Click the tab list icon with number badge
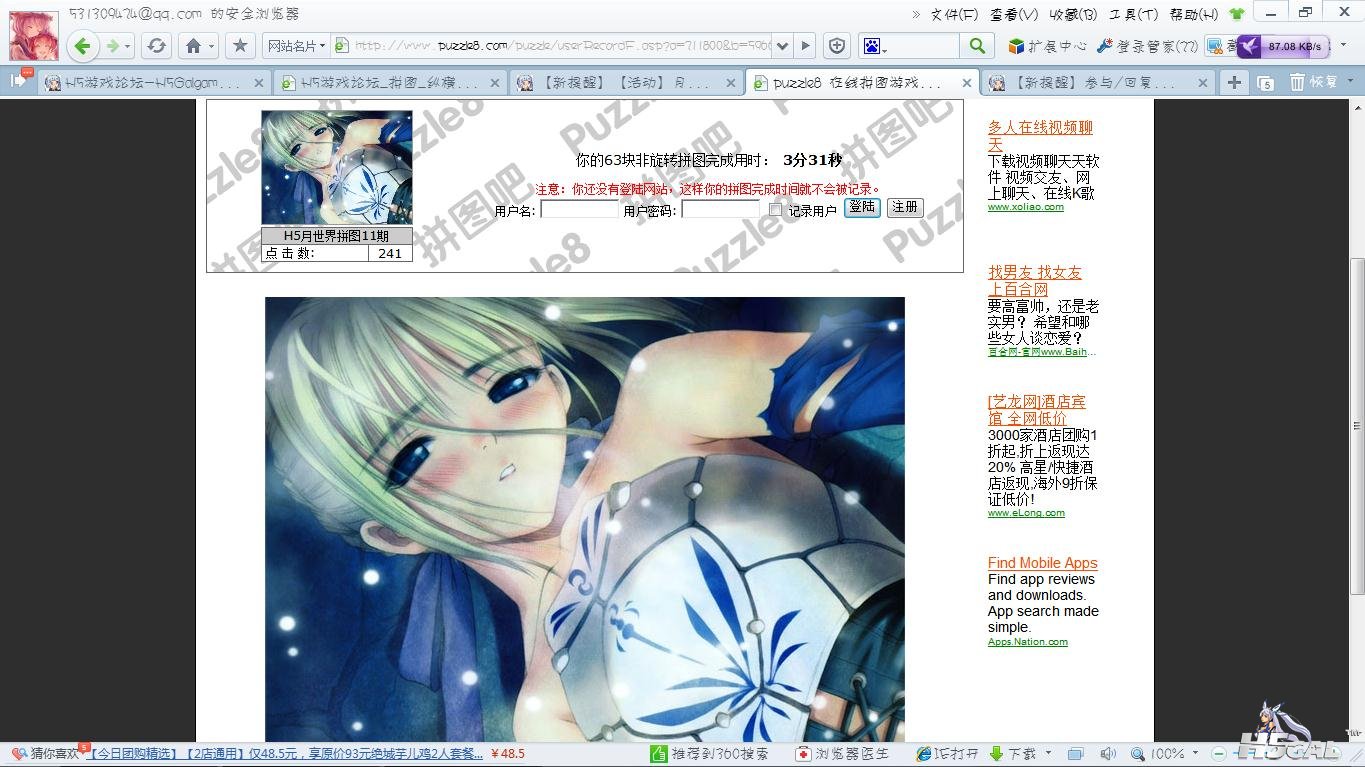Image resolution: width=1365 pixels, height=767 pixels. click(x=1265, y=83)
